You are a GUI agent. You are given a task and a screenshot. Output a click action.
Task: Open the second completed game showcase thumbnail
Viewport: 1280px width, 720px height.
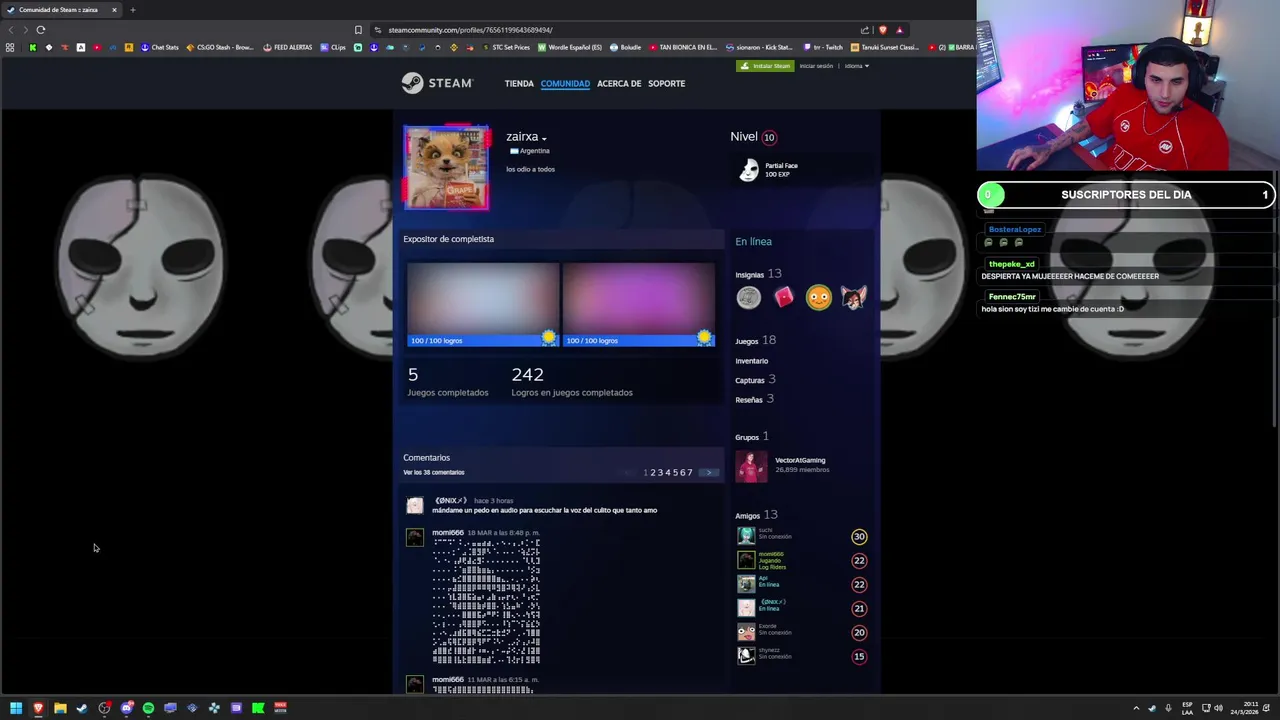point(638,304)
